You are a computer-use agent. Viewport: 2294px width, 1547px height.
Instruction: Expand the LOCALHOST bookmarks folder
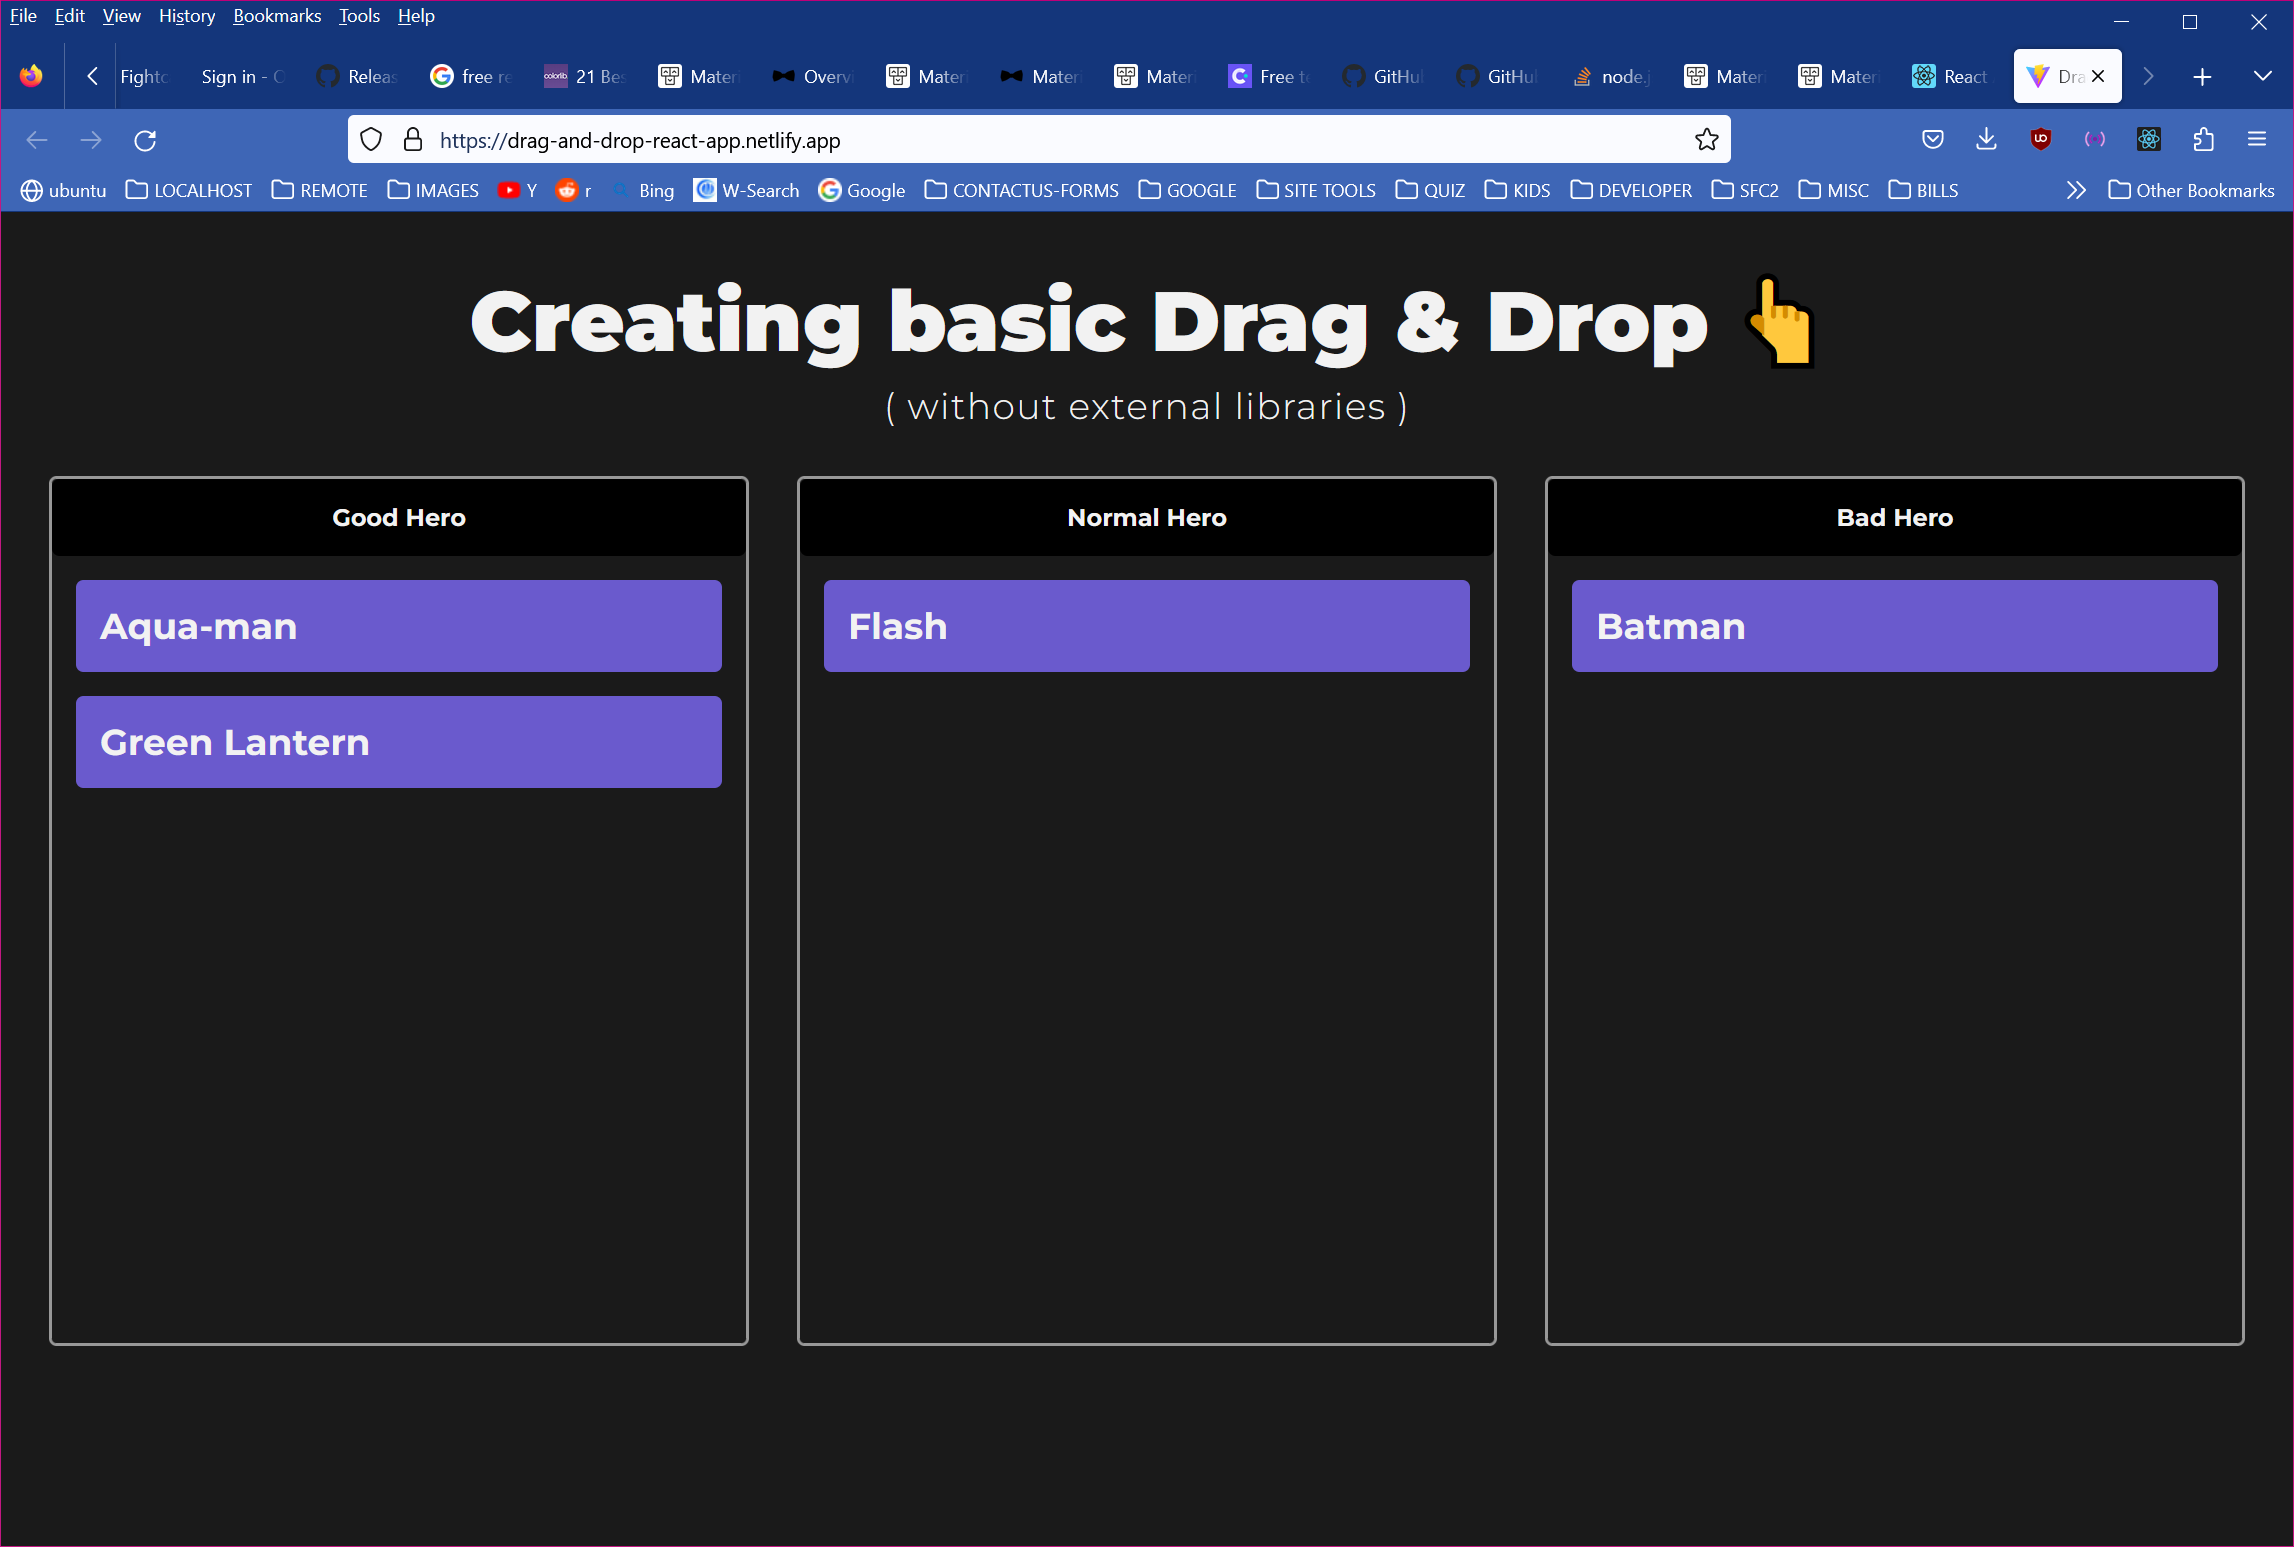[189, 190]
